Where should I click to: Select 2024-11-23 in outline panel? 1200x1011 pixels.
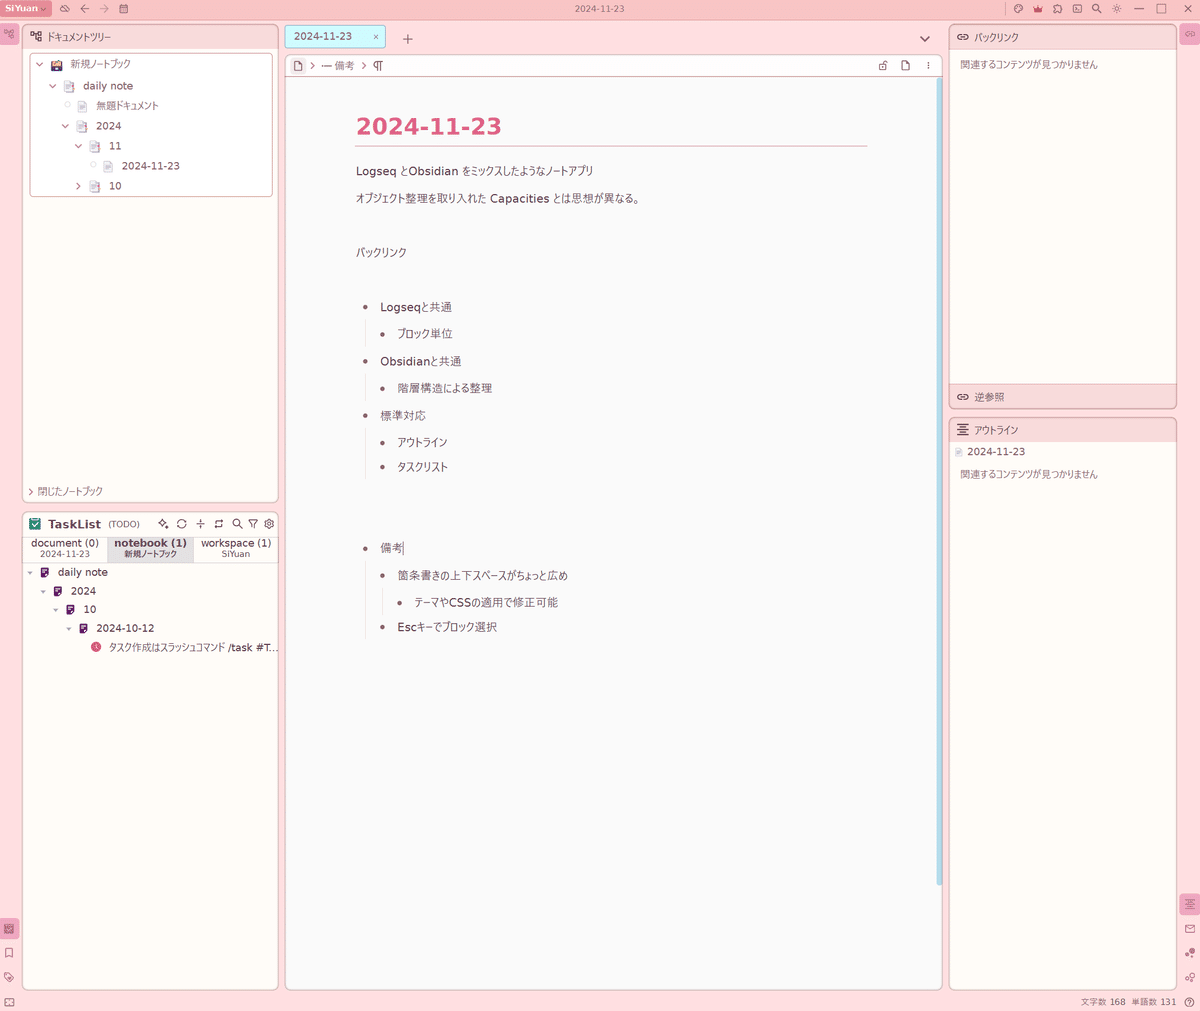(x=996, y=452)
